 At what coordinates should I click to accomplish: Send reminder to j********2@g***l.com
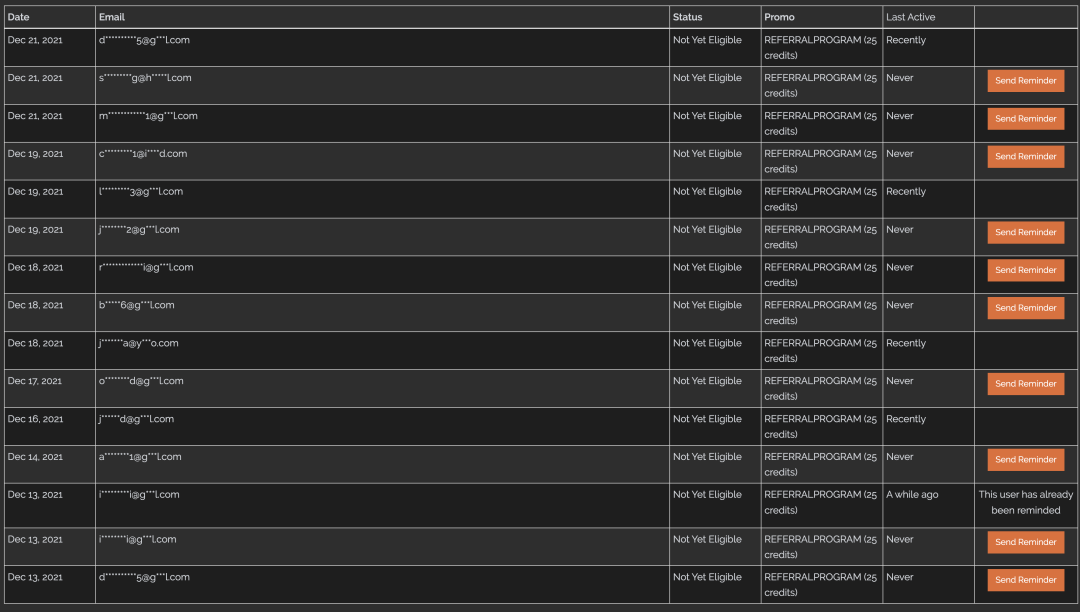coord(1026,232)
